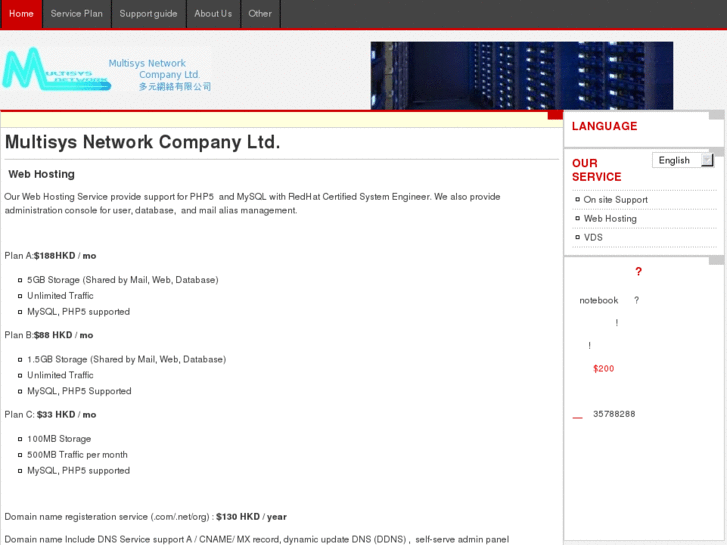
Task: Click the Multisys Network Company Ltd. page heading
Action: [142, 142]
